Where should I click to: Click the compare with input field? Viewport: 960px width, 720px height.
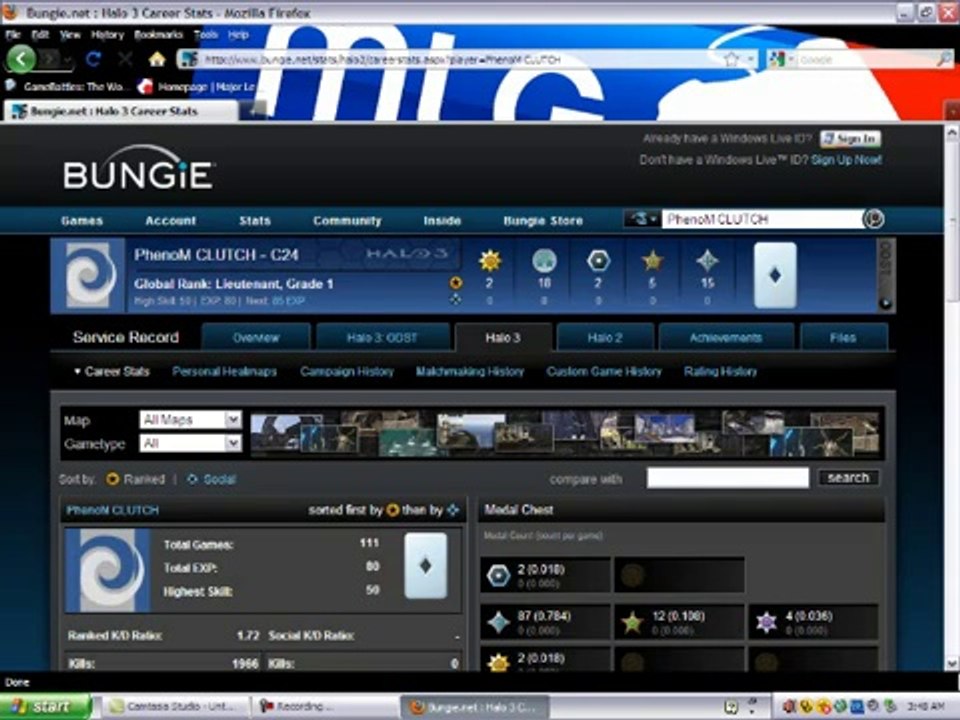[x=727, y=478]
